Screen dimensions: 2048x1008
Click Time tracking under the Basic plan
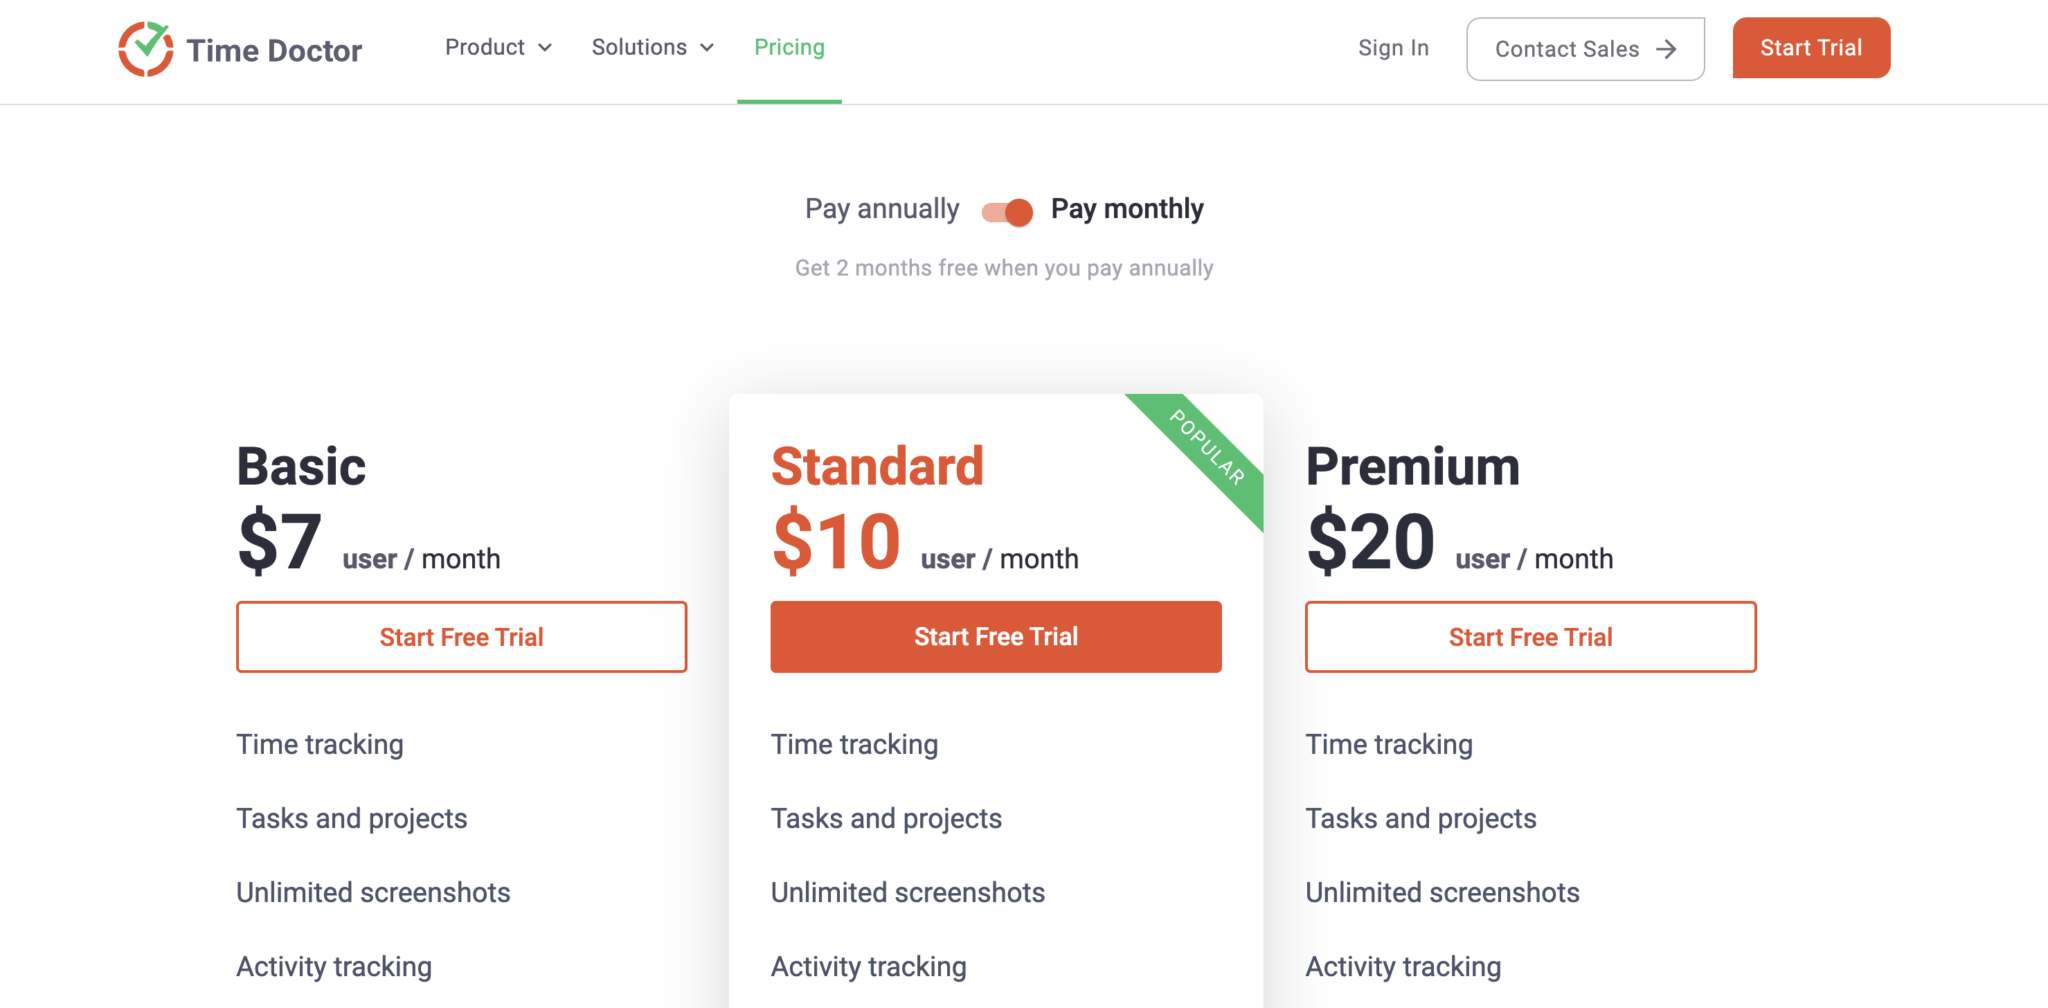click(319, 744)
